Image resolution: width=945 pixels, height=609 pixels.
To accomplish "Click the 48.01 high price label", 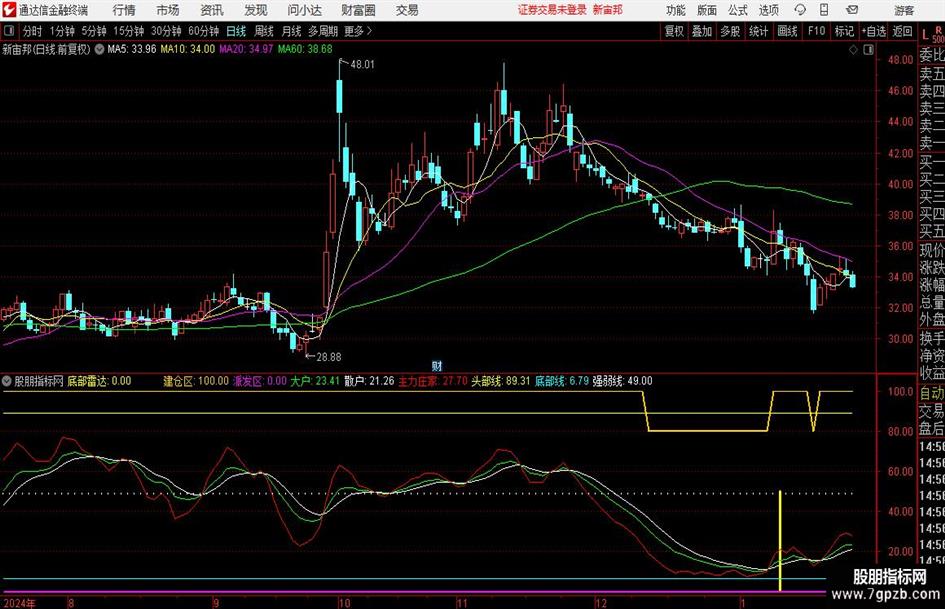I will tap(362, 65).
